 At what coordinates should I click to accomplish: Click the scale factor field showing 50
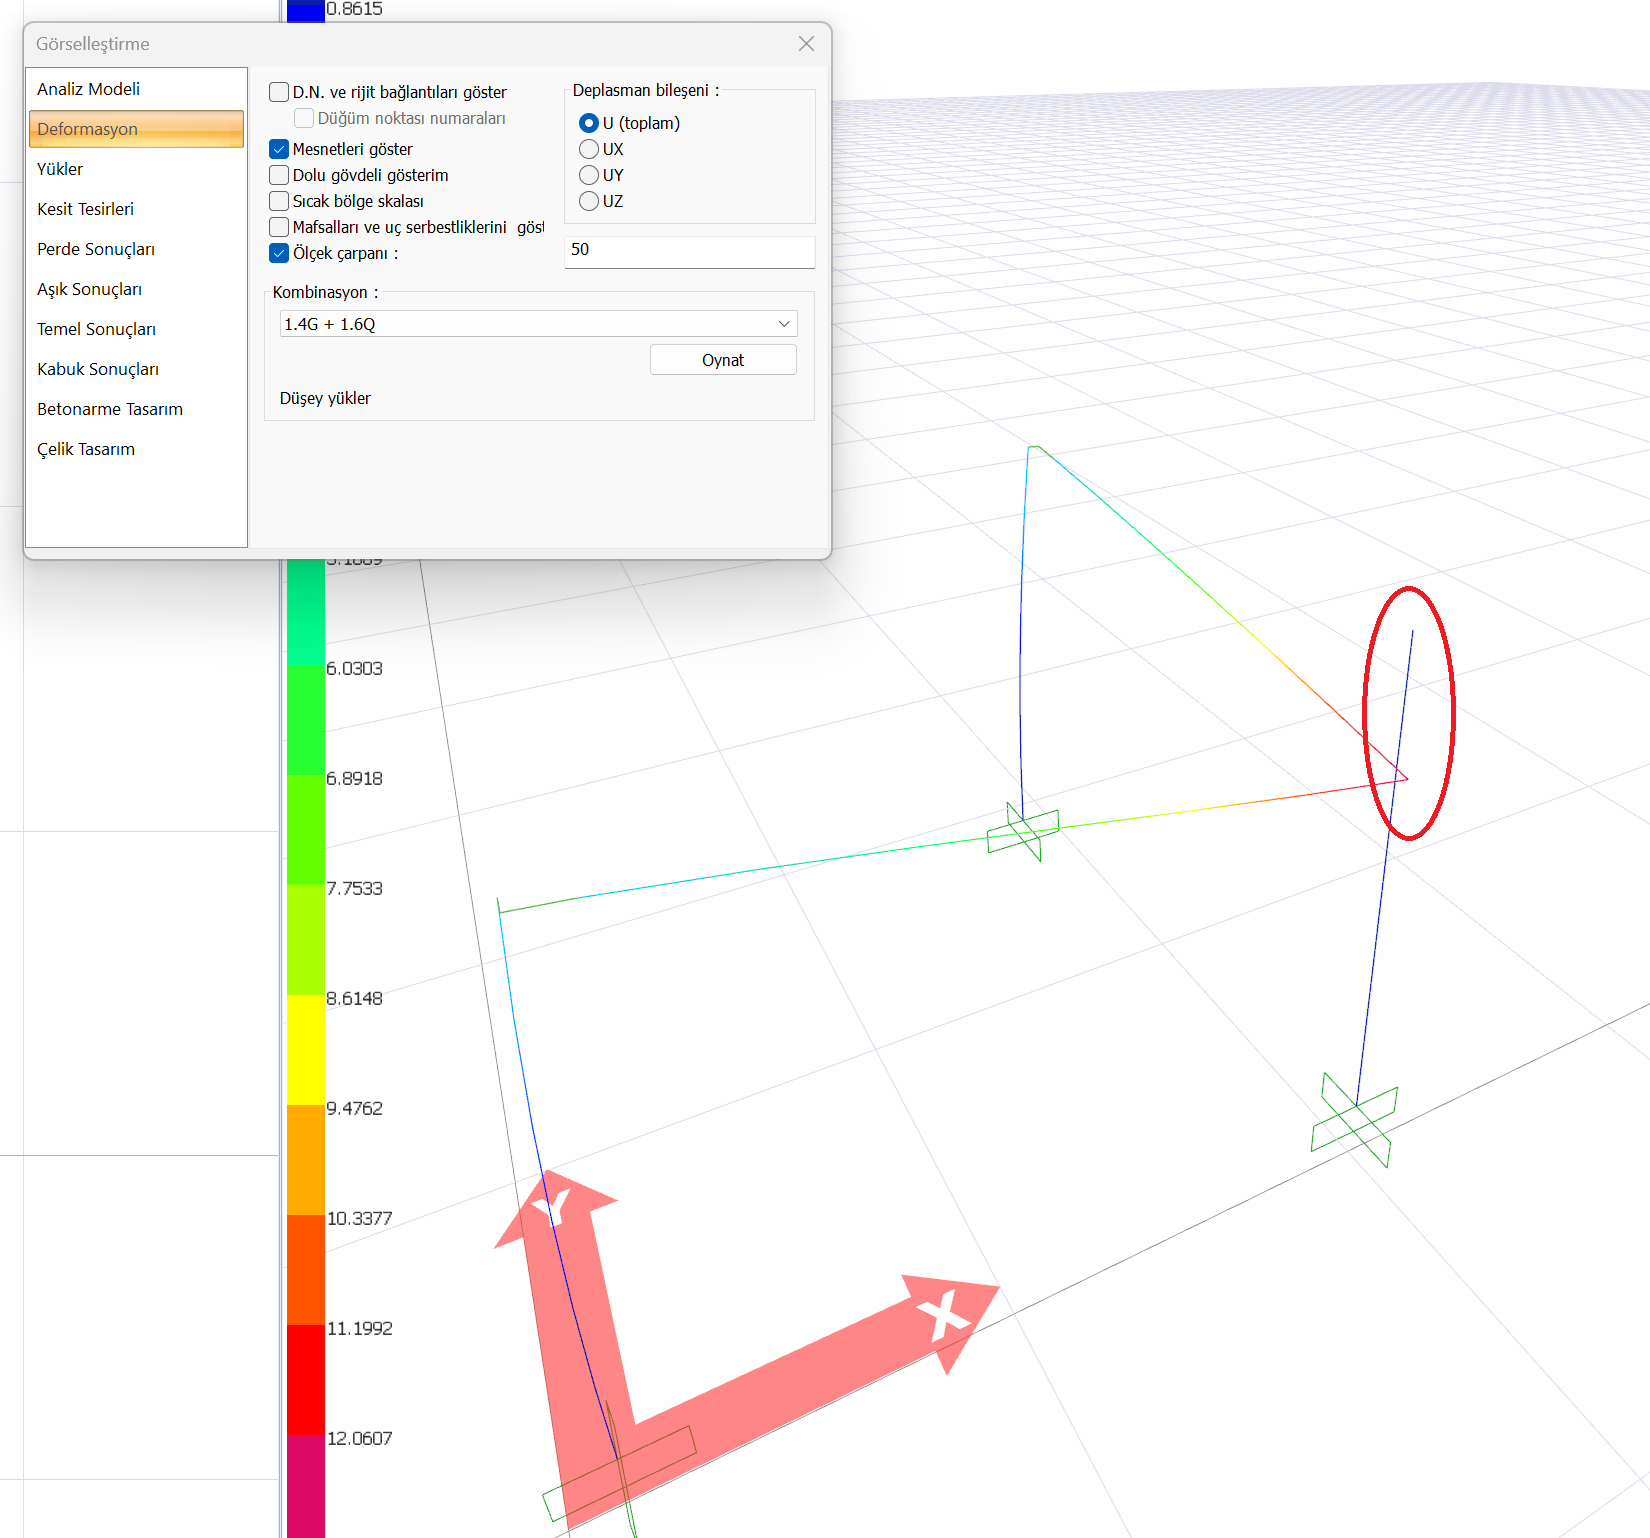click(x=689, y=251)
